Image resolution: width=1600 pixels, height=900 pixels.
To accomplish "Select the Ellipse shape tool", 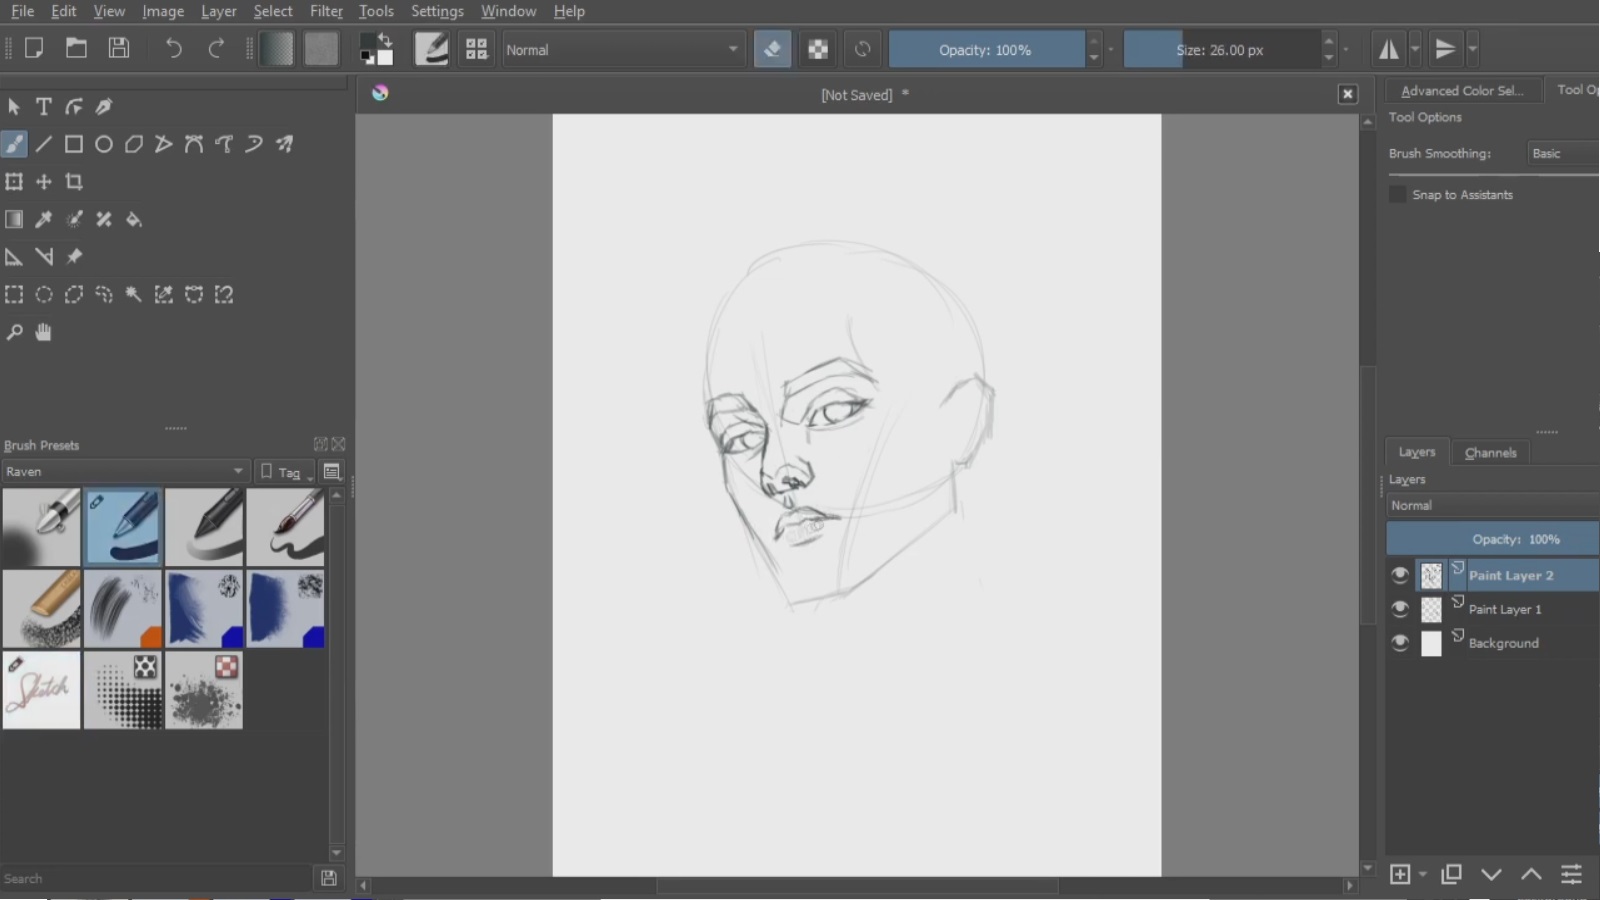I will click(x=104, y=144).
